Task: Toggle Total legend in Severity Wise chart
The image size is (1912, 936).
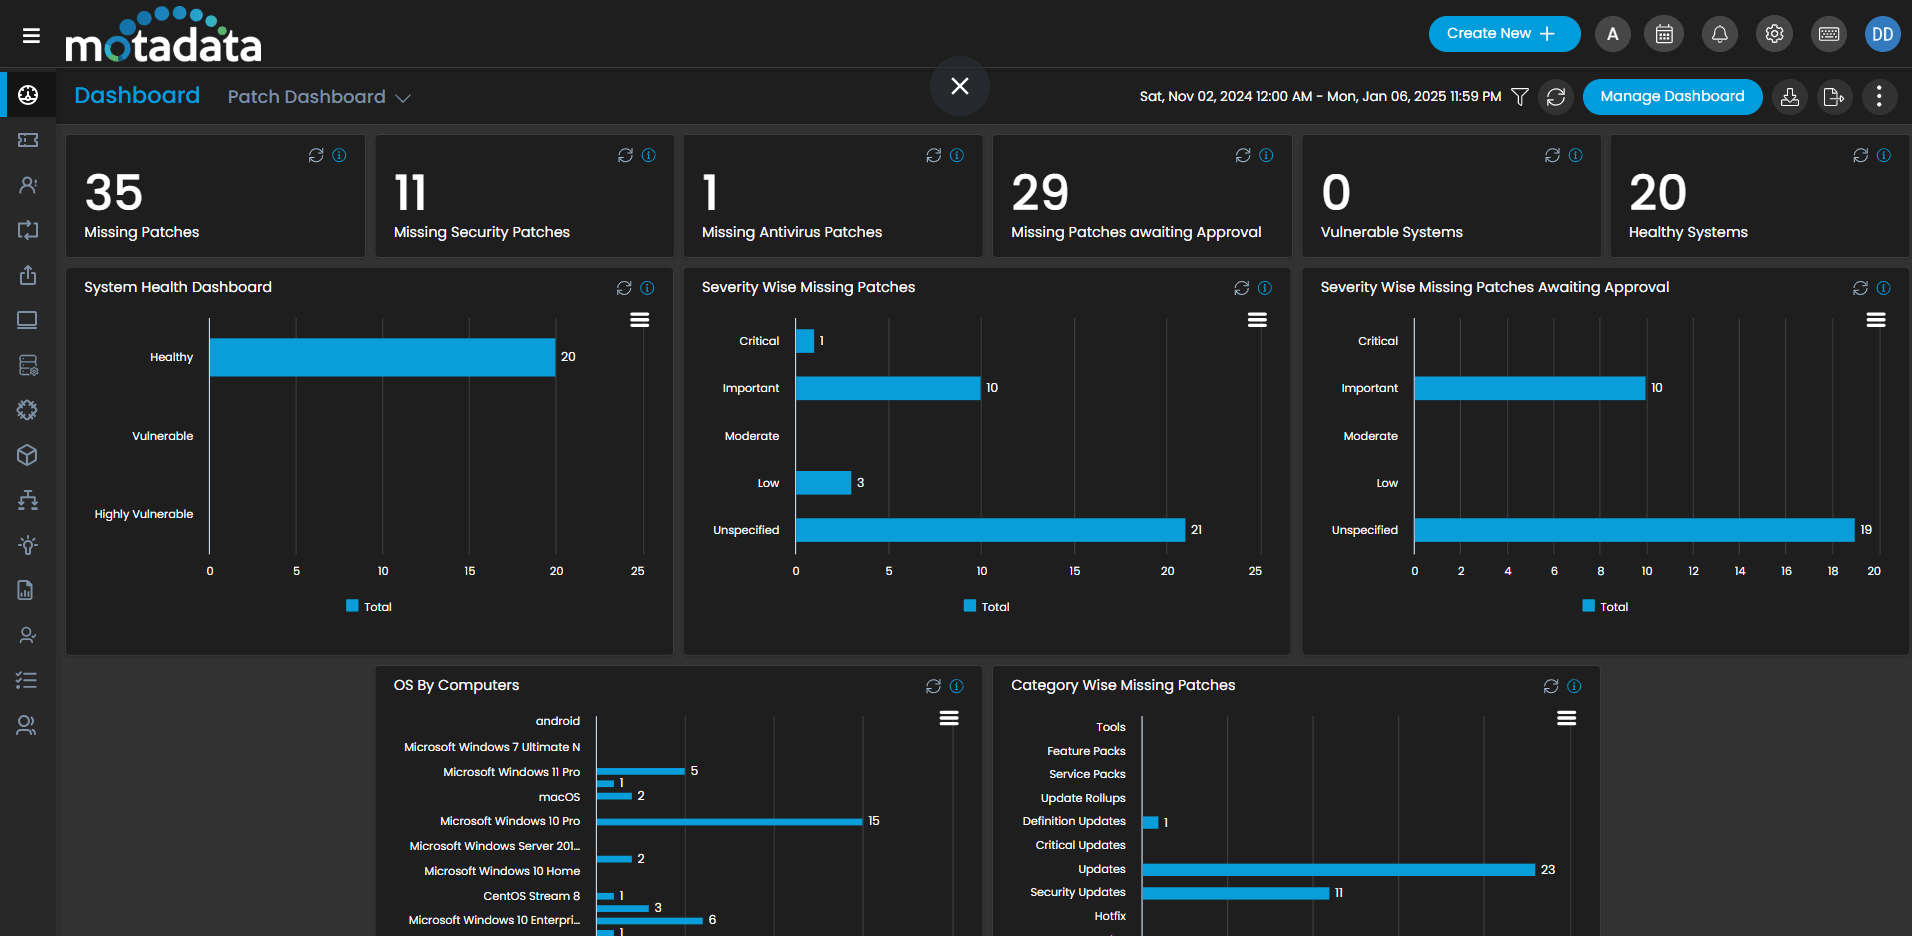Action: [987, 607]
